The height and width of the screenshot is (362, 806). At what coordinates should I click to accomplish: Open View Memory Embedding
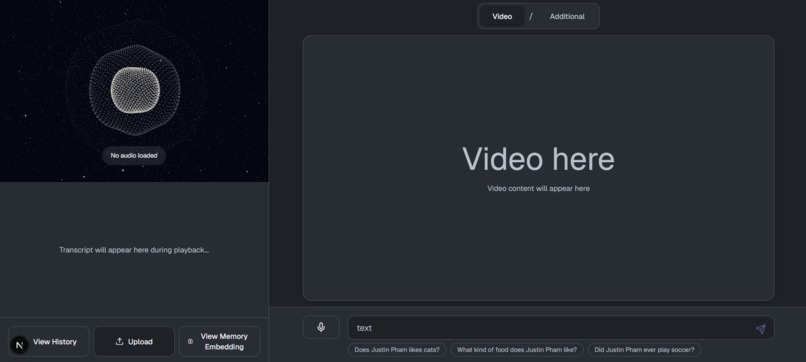click(x=219, y=341)
